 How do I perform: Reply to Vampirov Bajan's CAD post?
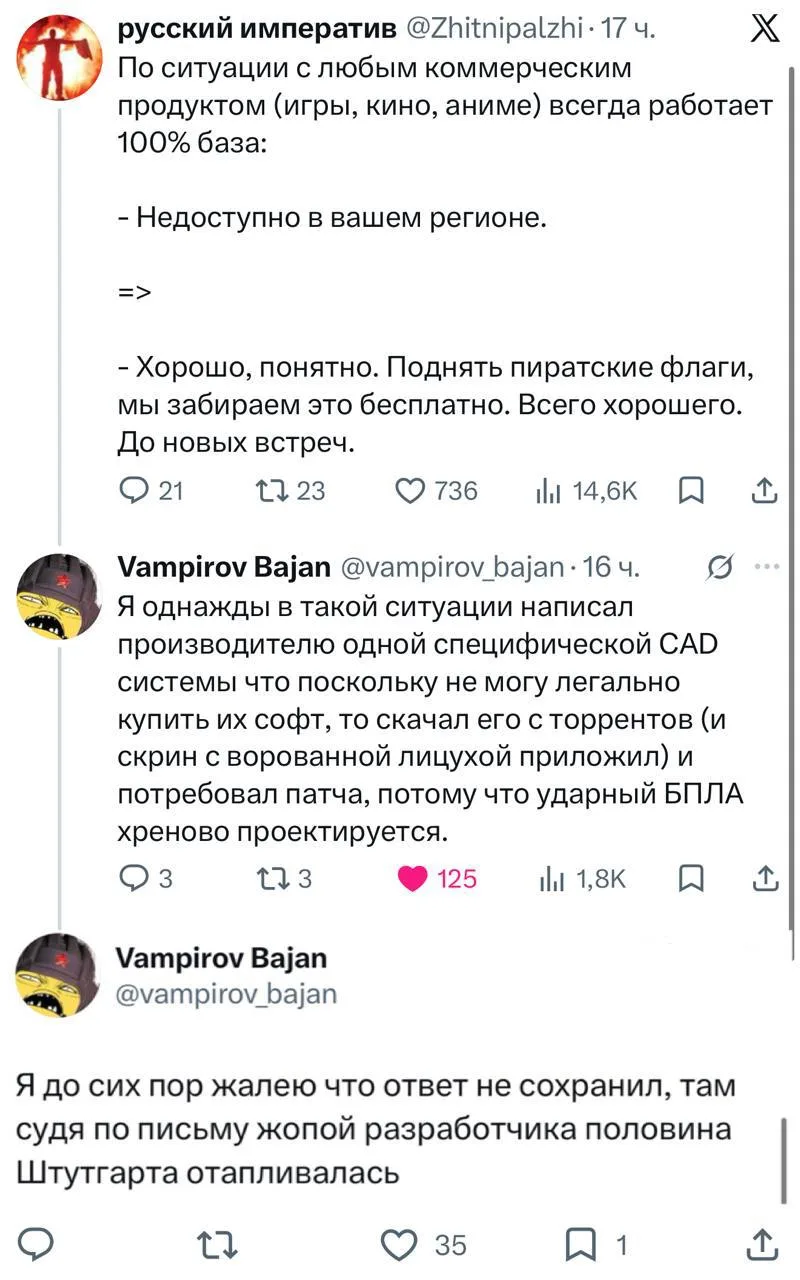(145, 878)
